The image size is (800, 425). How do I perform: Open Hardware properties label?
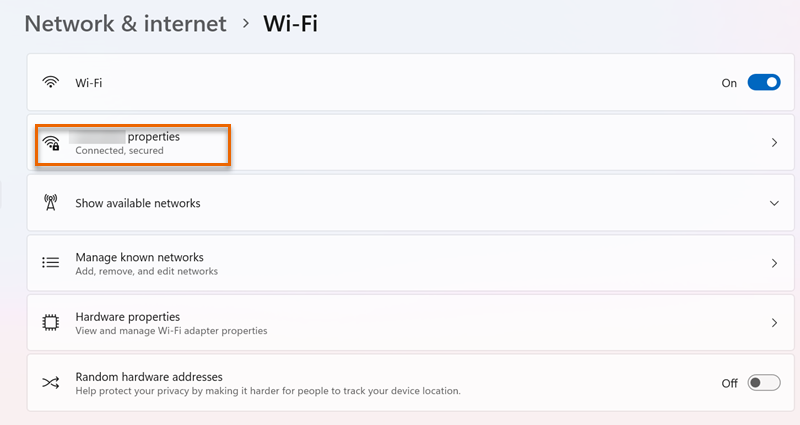tap(127, 317)
